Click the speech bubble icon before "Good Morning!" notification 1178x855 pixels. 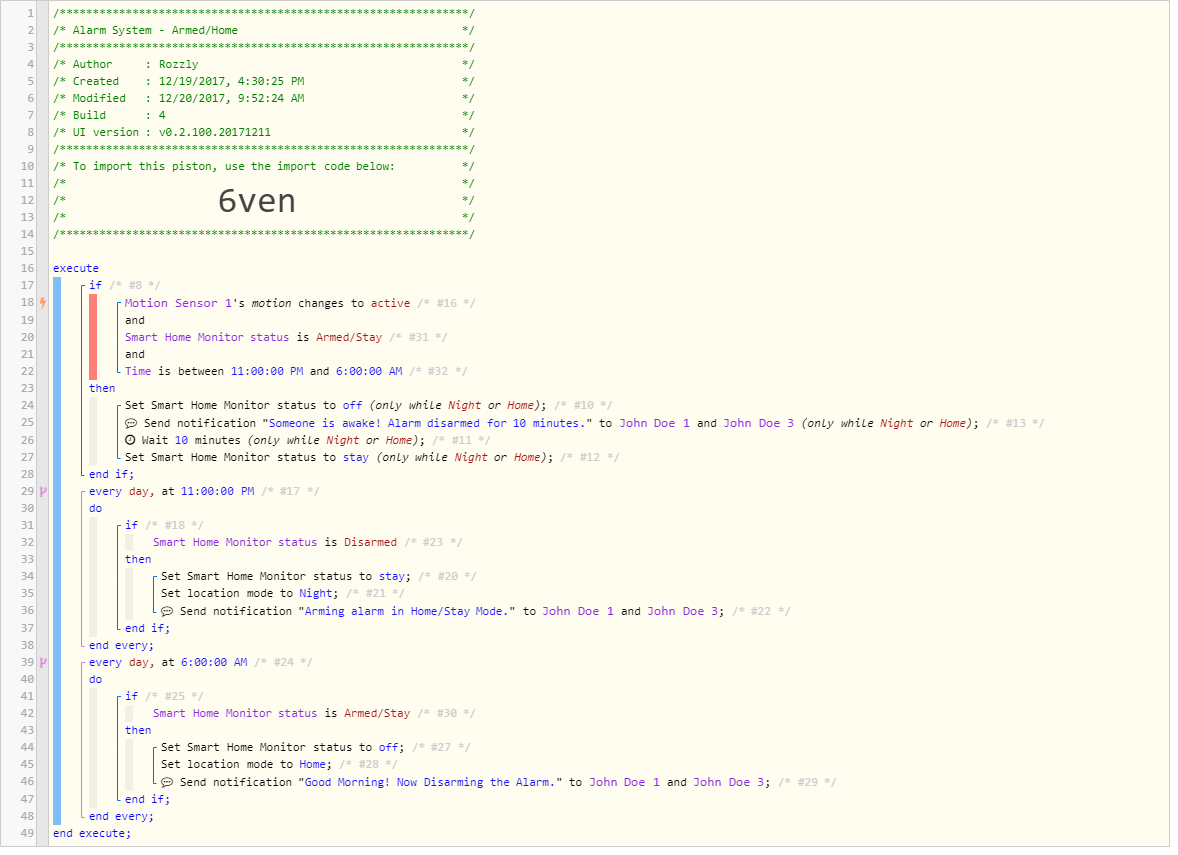pos(167,783)
